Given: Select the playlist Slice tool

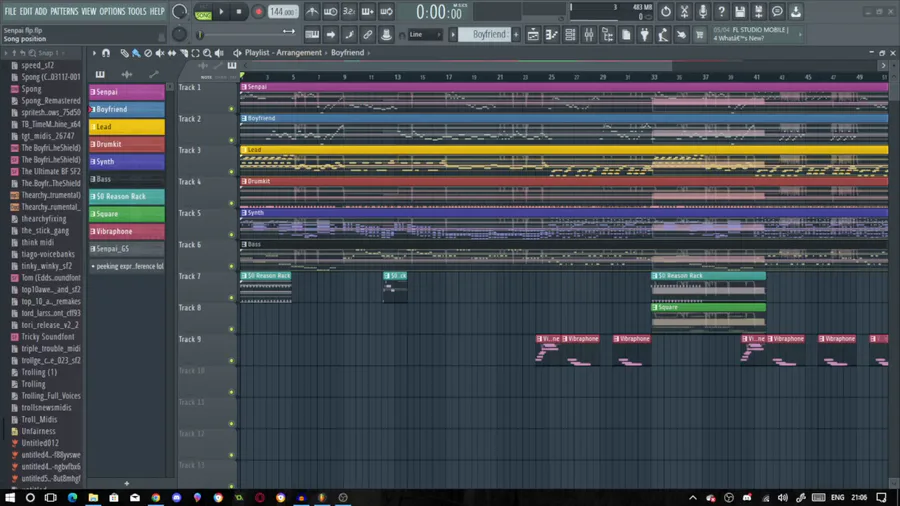Looking at the screenshot, I should pos(184,53).
